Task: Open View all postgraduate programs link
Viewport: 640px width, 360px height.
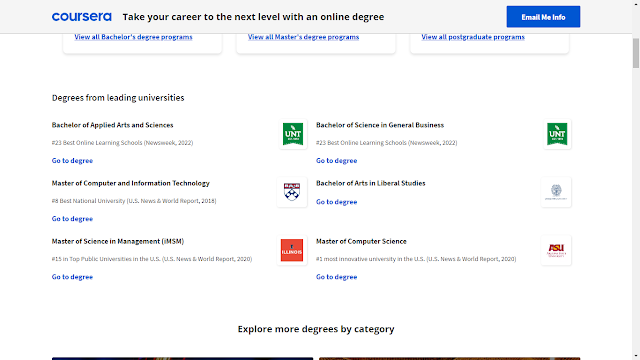Action: pos(473,37)
